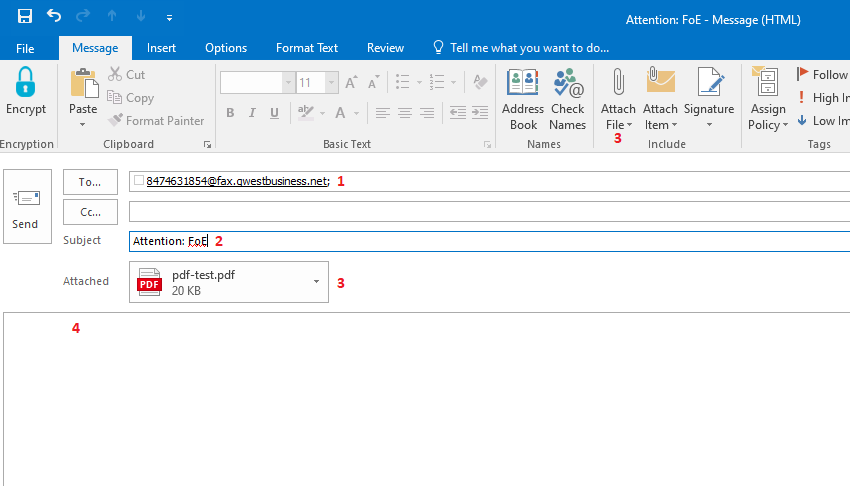Click the Save icon in title bar
The width and height of the screenshot is (850, 486).
click(25, 17)
